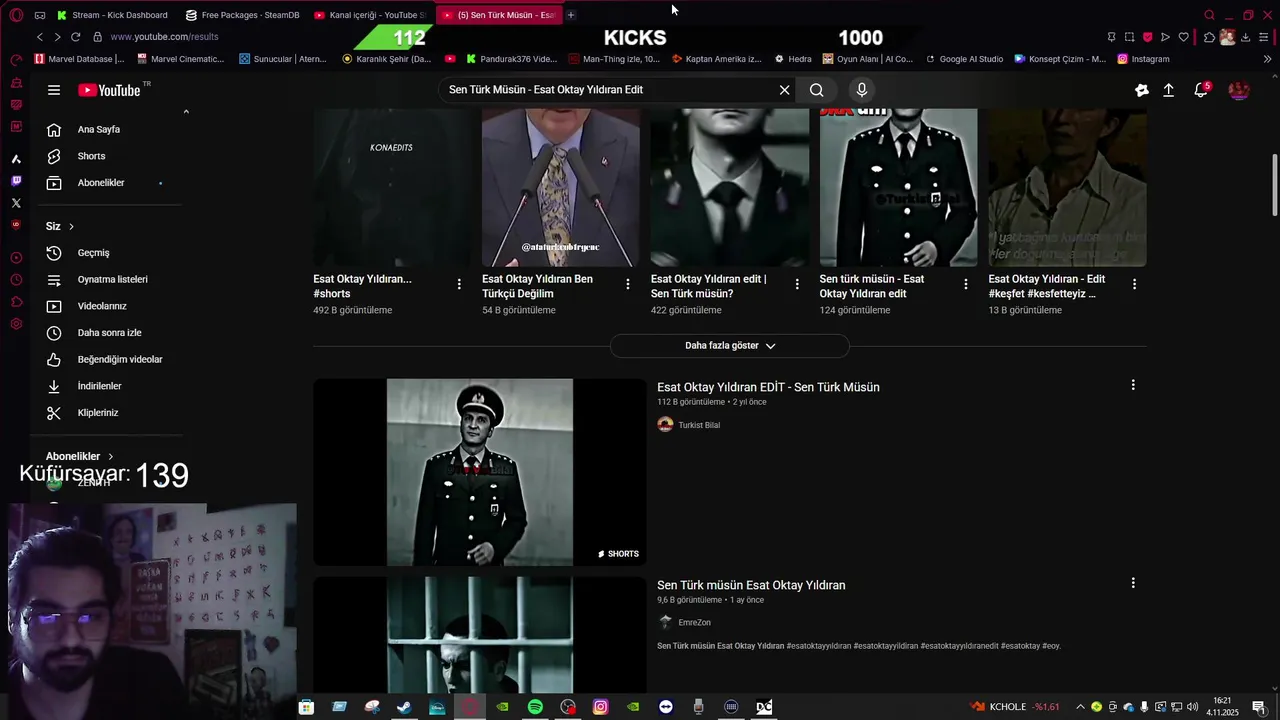Open Spotify from the taskbar
The height and width of the screenshot is (720, 1280).
535,707
